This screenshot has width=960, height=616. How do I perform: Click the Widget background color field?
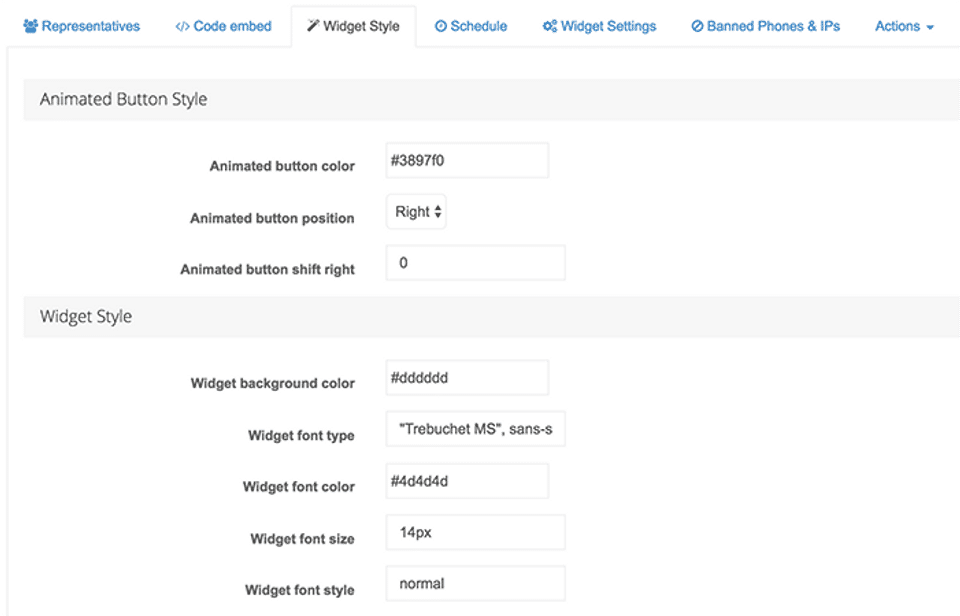pos(467,377)
